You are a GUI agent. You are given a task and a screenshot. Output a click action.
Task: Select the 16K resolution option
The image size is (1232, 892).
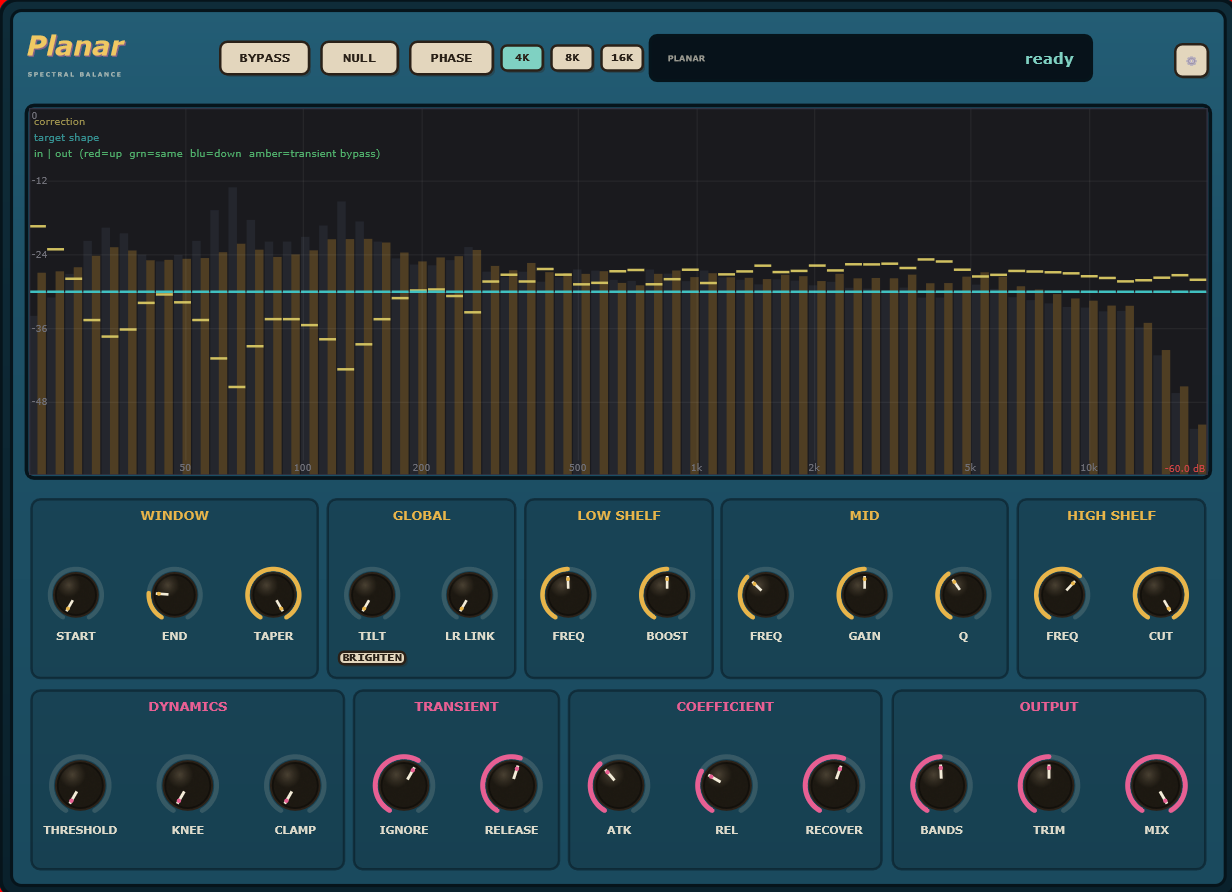pos(622,58)
